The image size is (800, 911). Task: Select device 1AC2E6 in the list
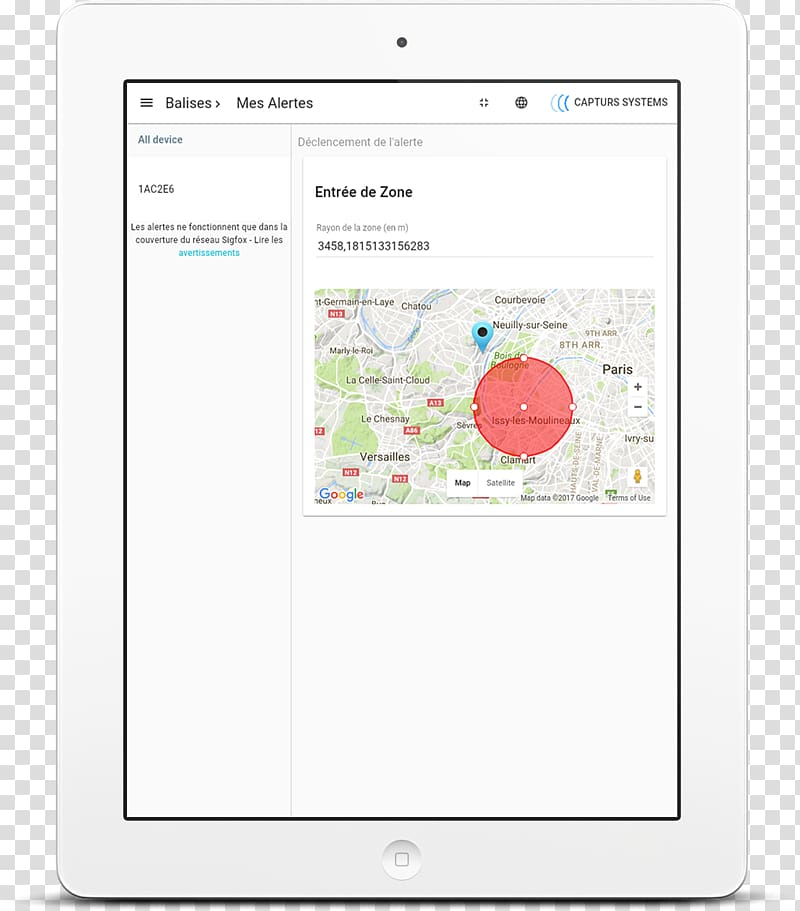coord(156,189)
